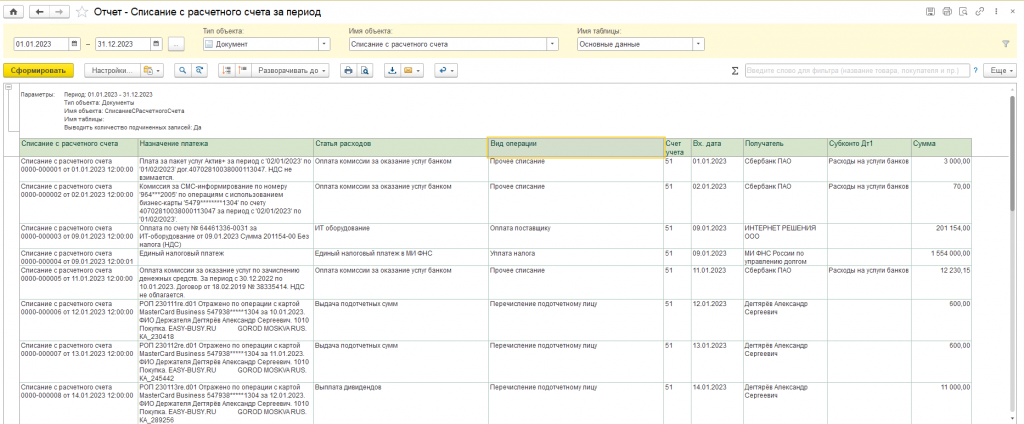Click the Sigma sum icon
This screenshot has height=424, width=1024.
pyautogui.click(x=735, y=71)
